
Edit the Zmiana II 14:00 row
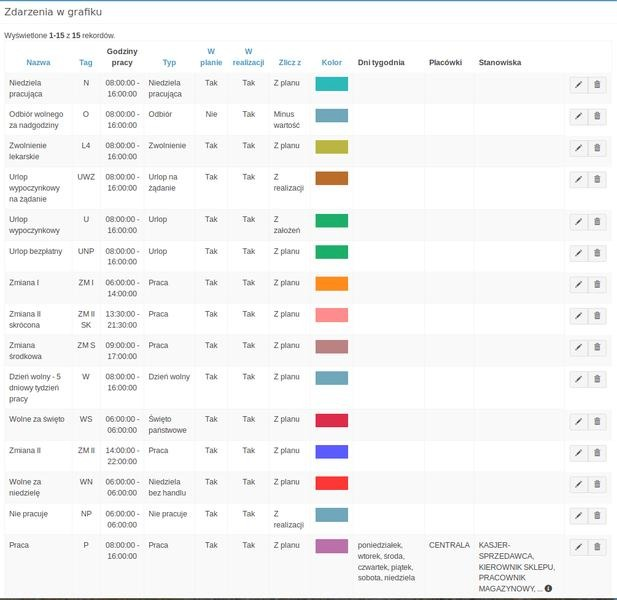(578, 453)
